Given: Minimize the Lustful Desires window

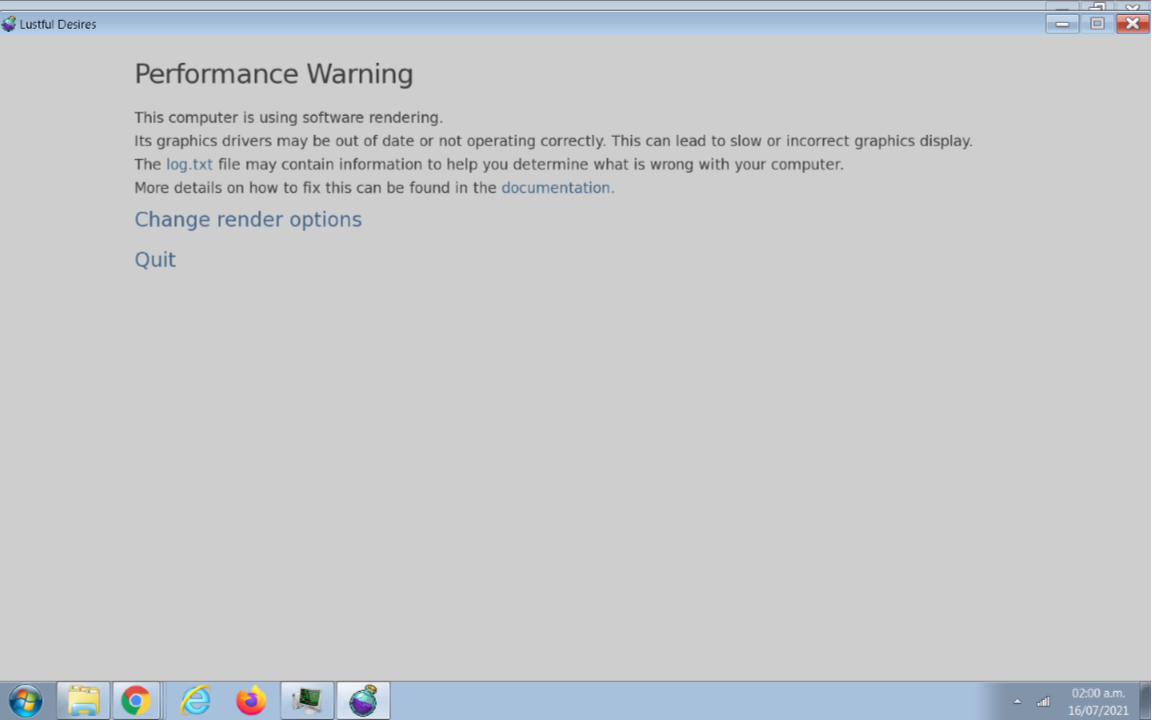Looking at the screenshot, I should pos(1062,24).
